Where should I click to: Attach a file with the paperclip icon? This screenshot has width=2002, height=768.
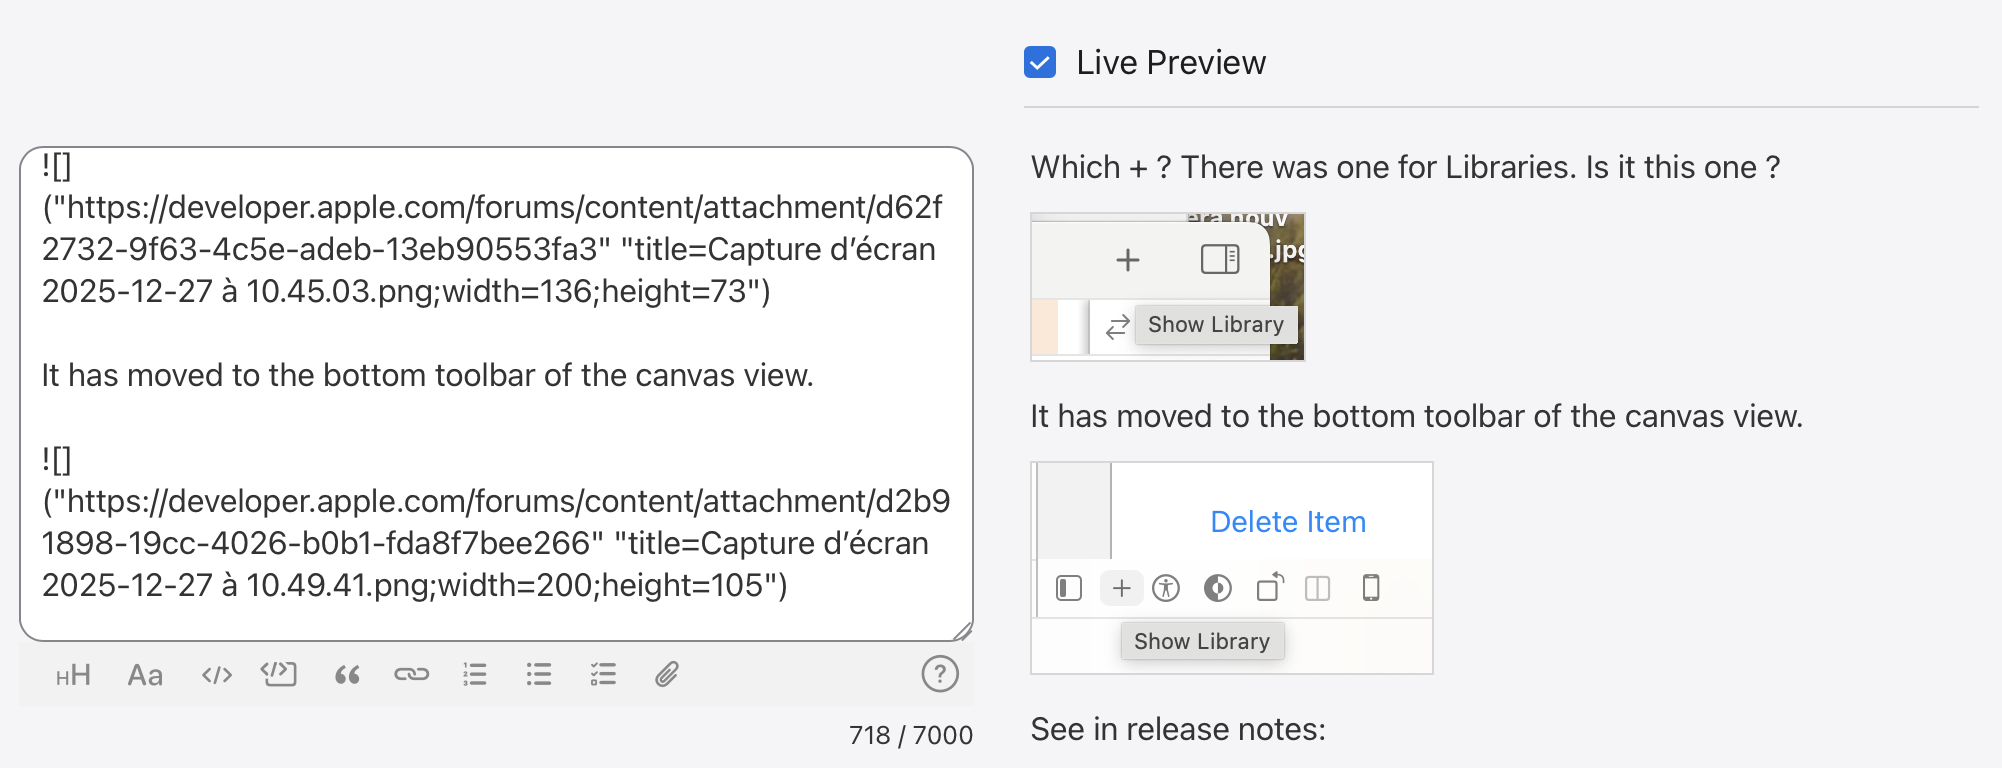pyautogui.click(x=667, y=675)
